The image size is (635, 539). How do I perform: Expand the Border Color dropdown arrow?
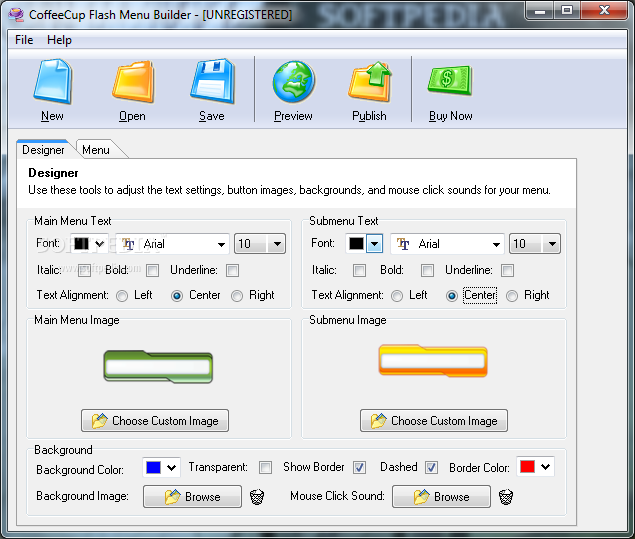[546, 467]
